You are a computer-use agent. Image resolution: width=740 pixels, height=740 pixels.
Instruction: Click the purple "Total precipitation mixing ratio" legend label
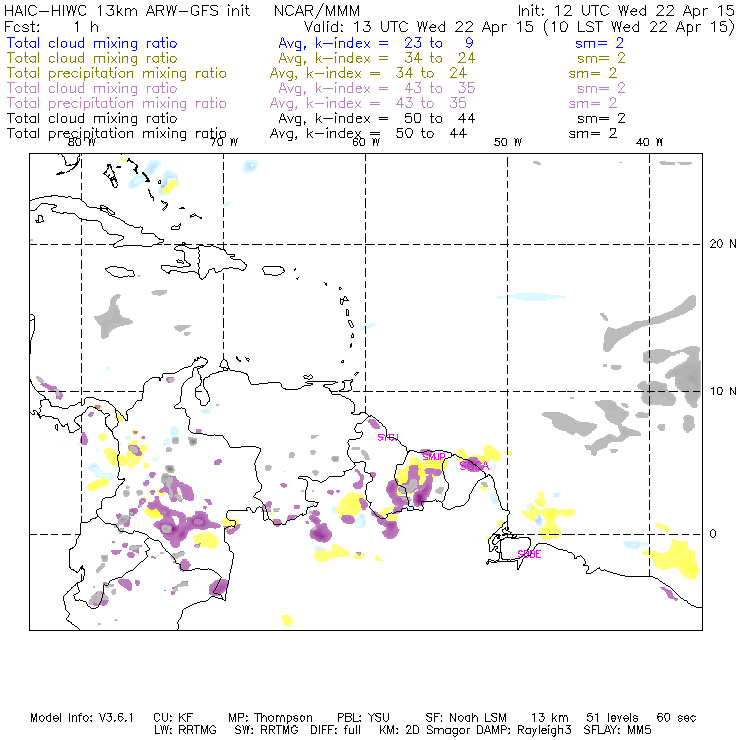click(117, 103)
